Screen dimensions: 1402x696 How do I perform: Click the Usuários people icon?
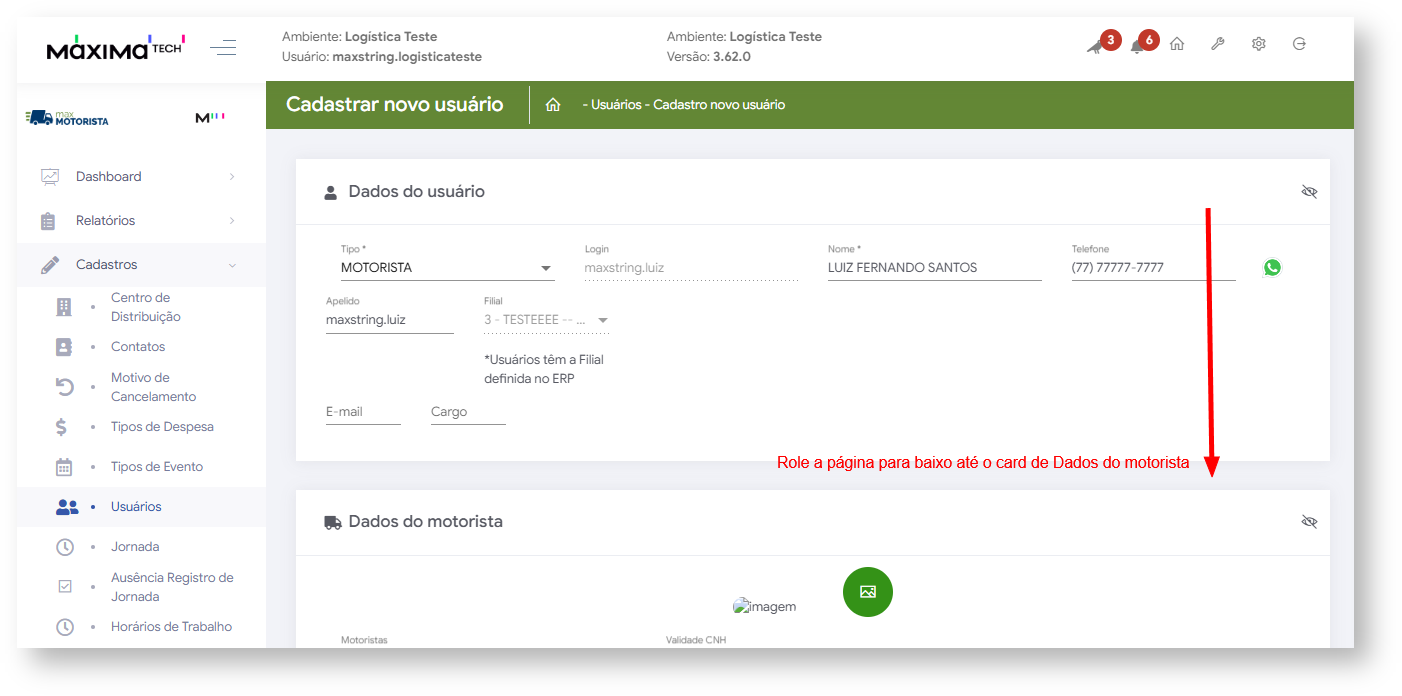(67, 507)
